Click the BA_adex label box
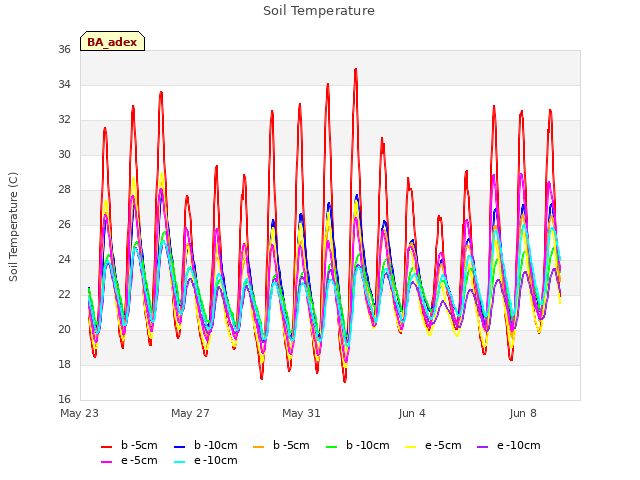Image resolution: width=640 pixels, height=480 pixels. [112, 41]
